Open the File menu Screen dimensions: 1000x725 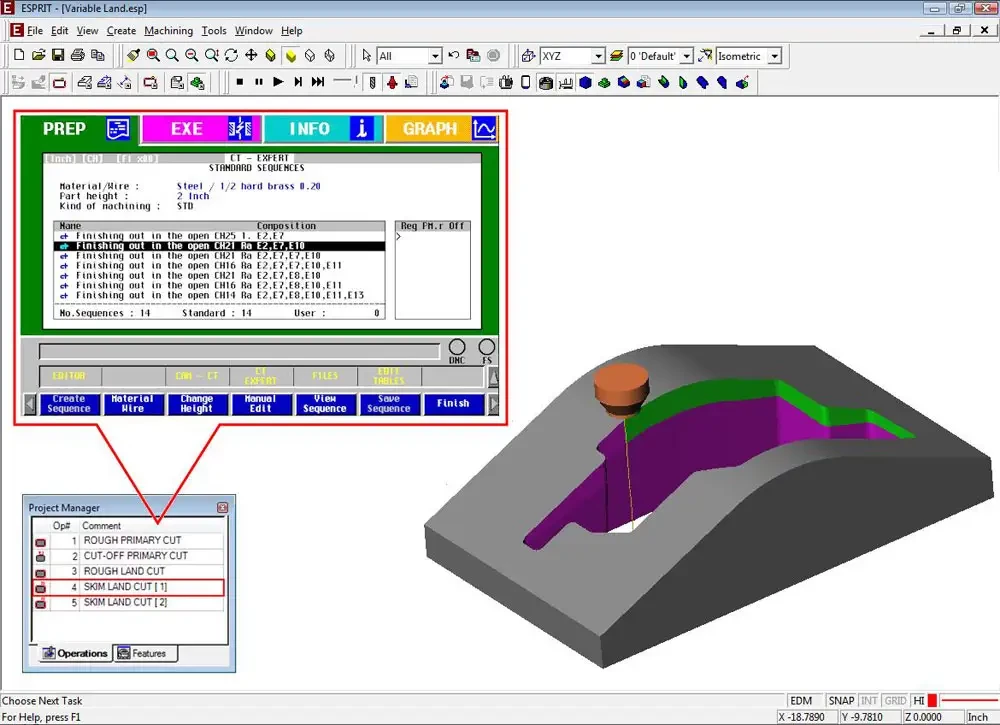(x=35, y=31)
